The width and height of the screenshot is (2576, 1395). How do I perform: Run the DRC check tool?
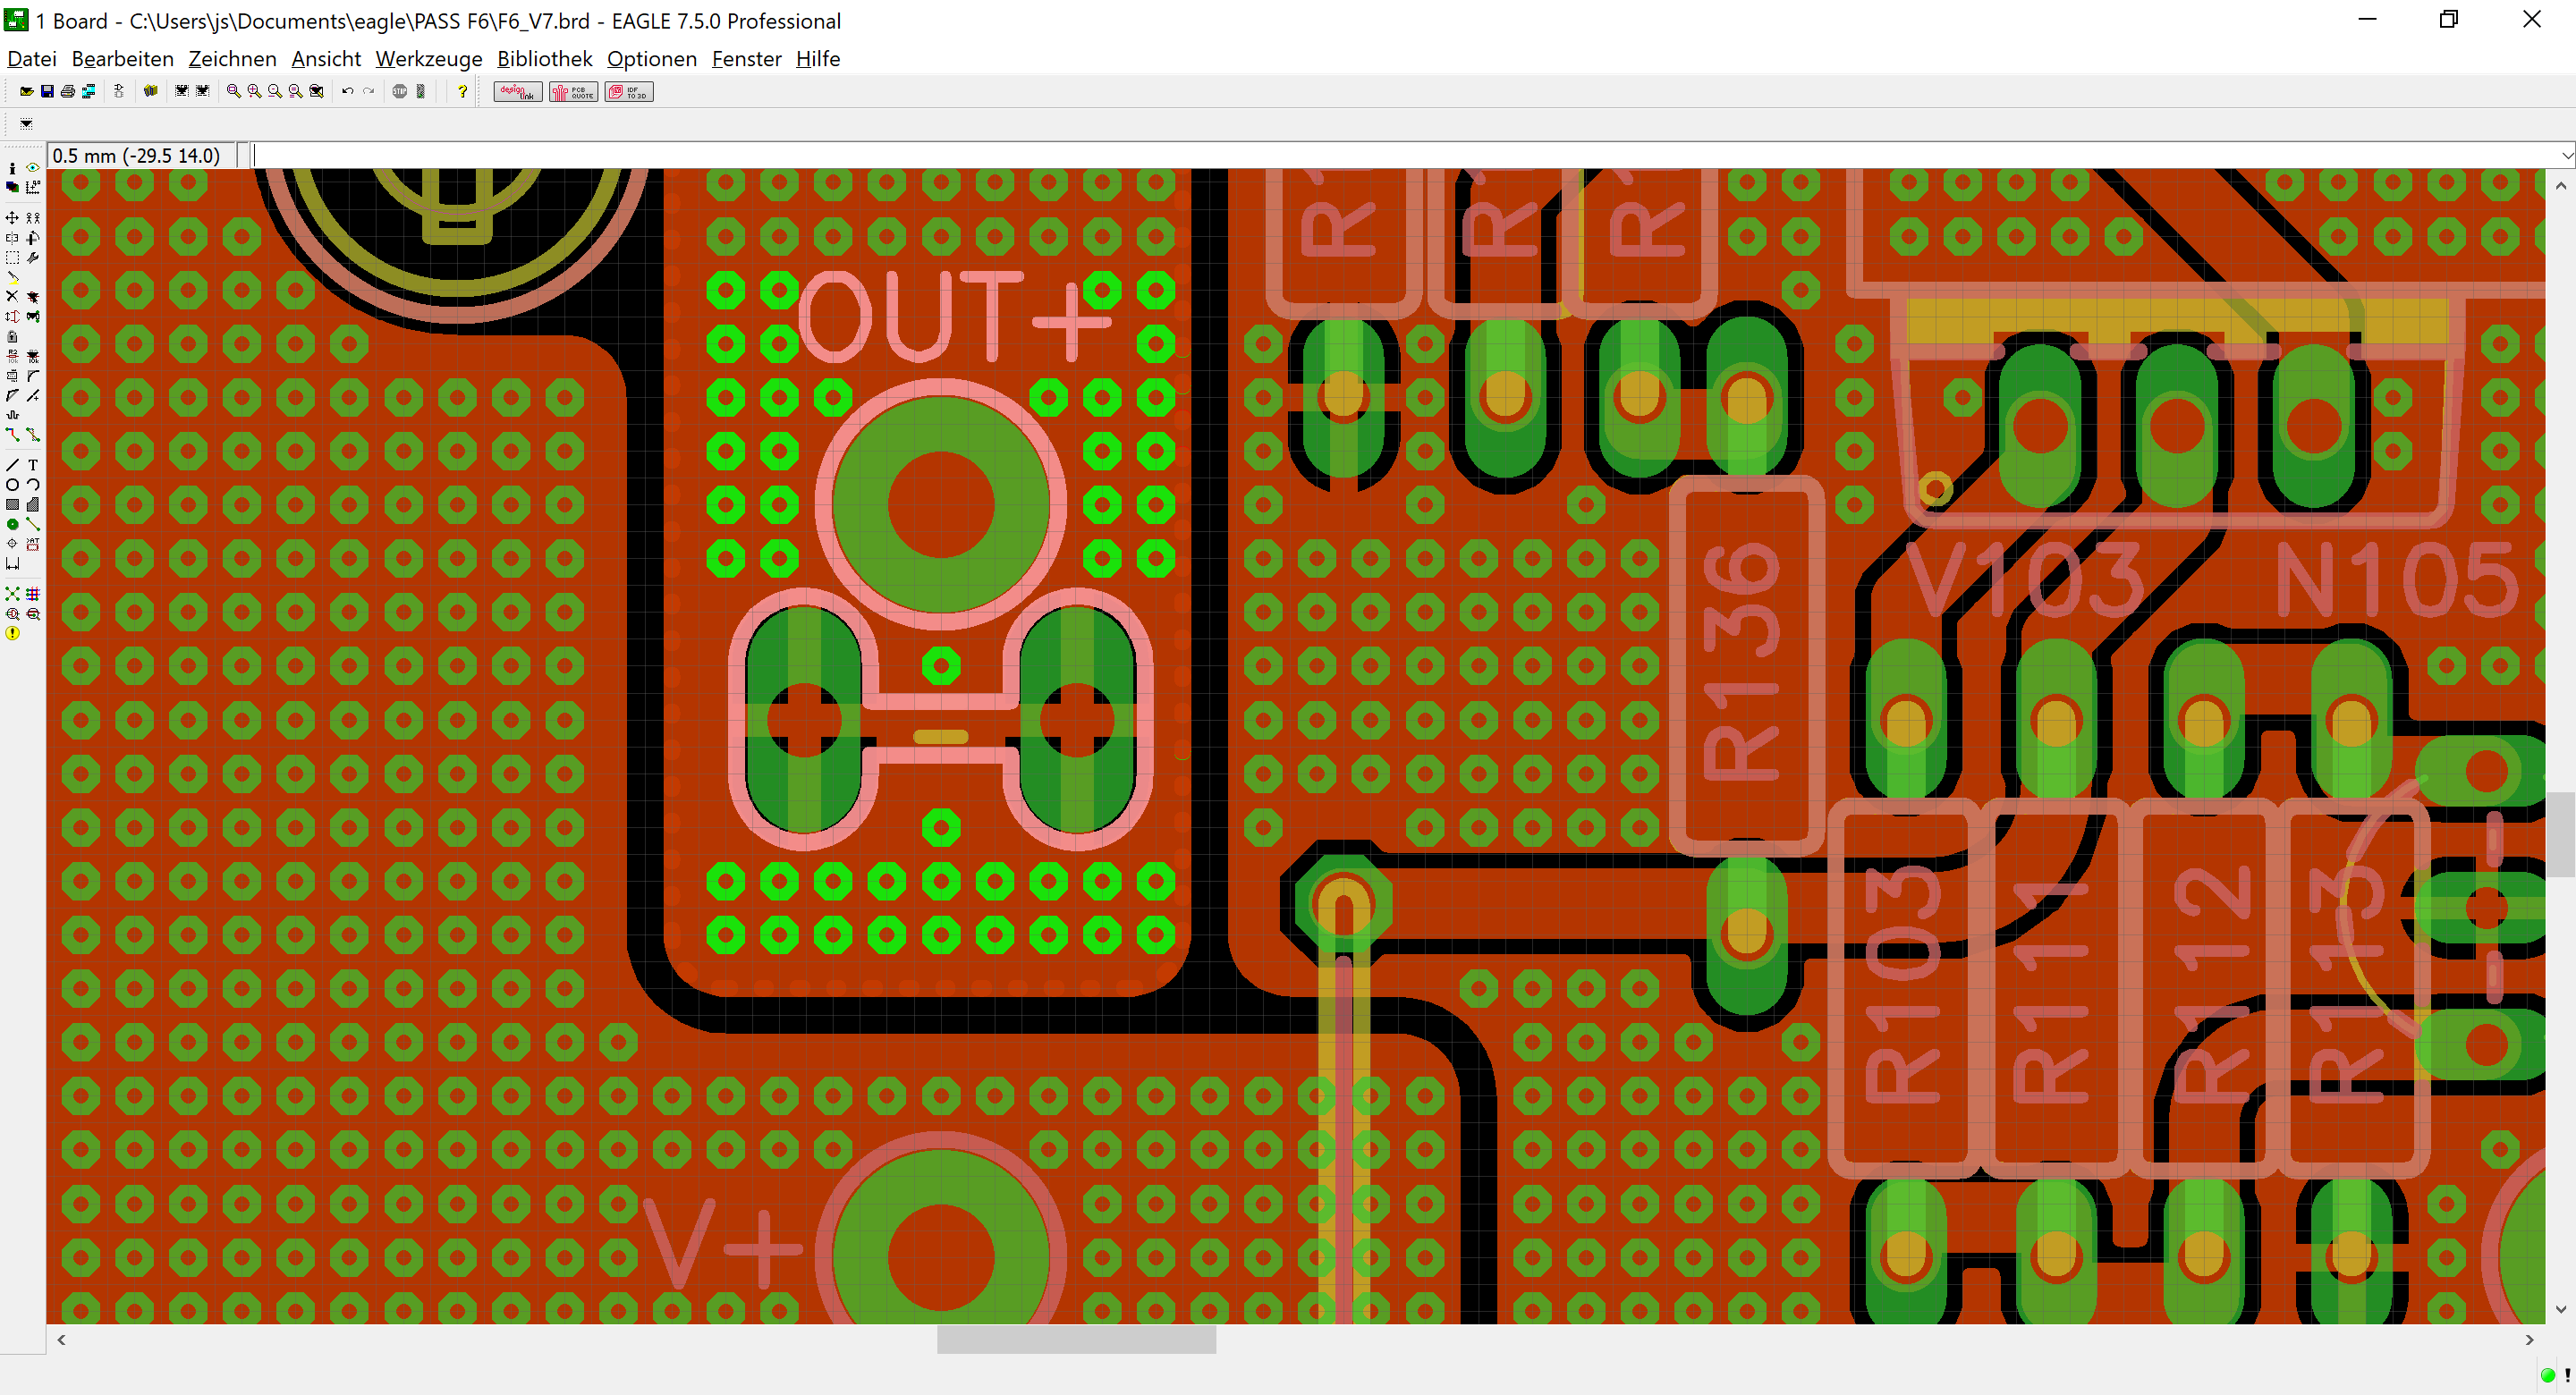pos(33,614)
